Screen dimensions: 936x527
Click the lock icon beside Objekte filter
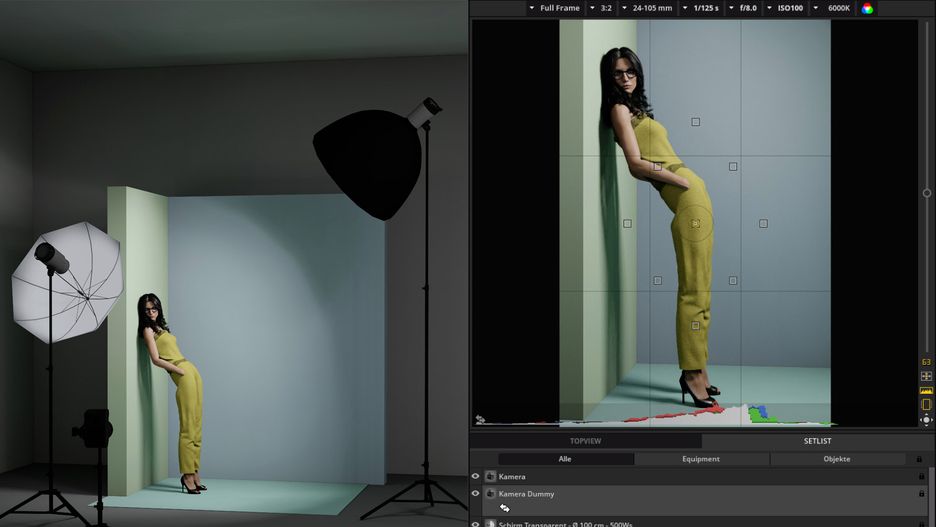pyautogui.click(x=919, y=459)
